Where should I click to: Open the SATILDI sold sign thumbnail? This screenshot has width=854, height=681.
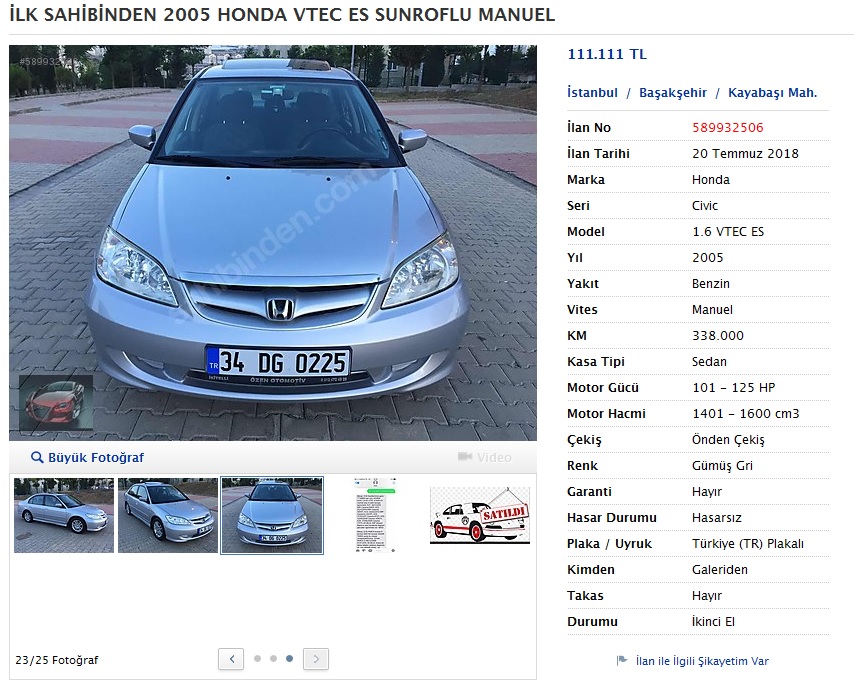coord(480,515)
